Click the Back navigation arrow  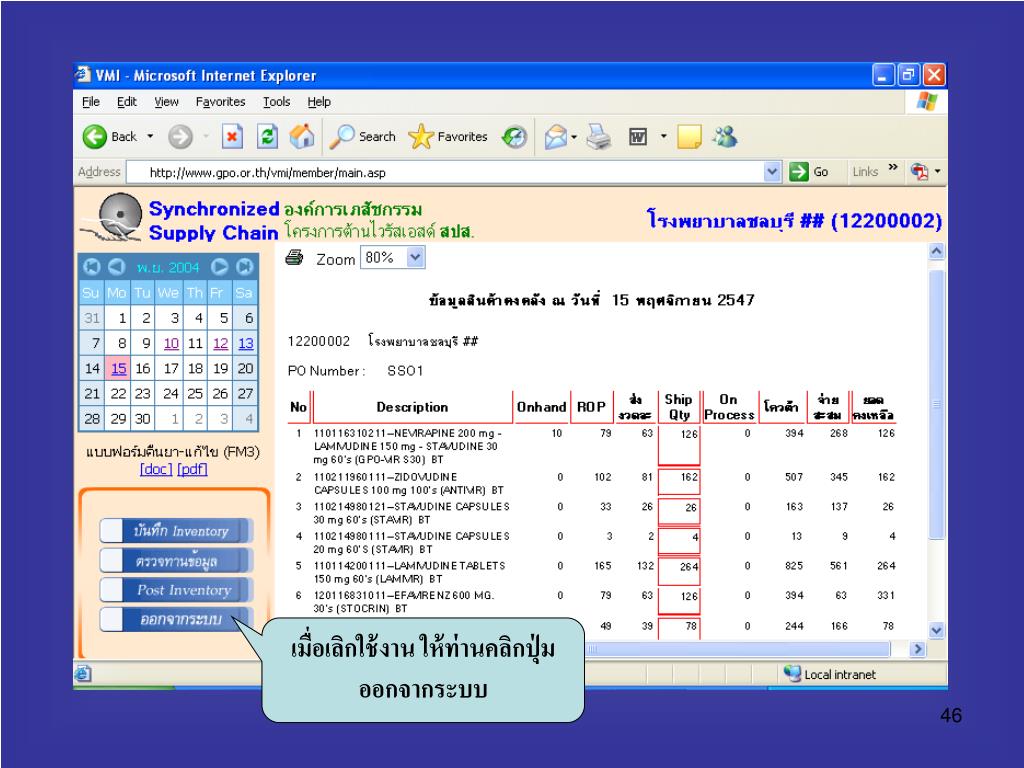coord(95,136)
